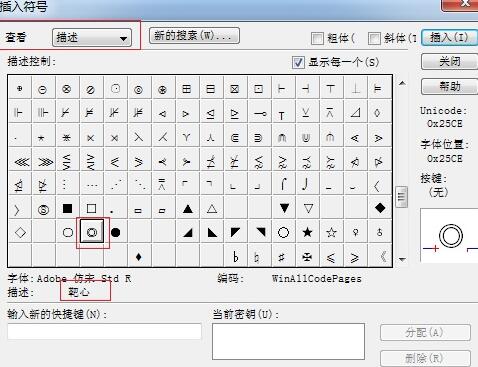Screen dimensions: 478x367
Task: Open the 查看 描述 dropdown
Action: tap(92, 38)
